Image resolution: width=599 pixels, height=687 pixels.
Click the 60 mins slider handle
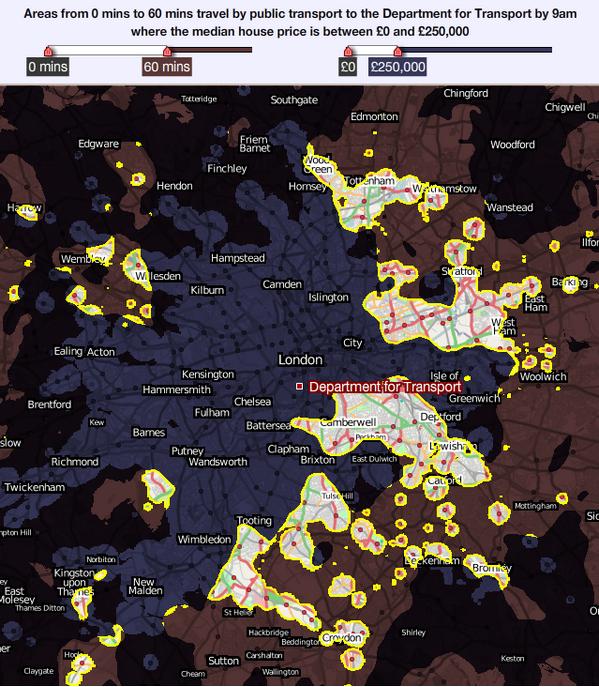(167, 51)
